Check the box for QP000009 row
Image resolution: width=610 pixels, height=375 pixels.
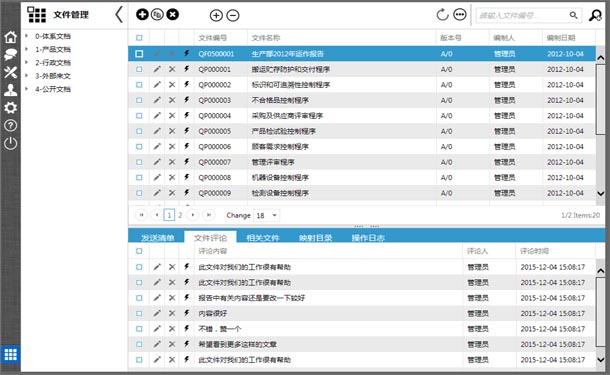tap(139, 193)
